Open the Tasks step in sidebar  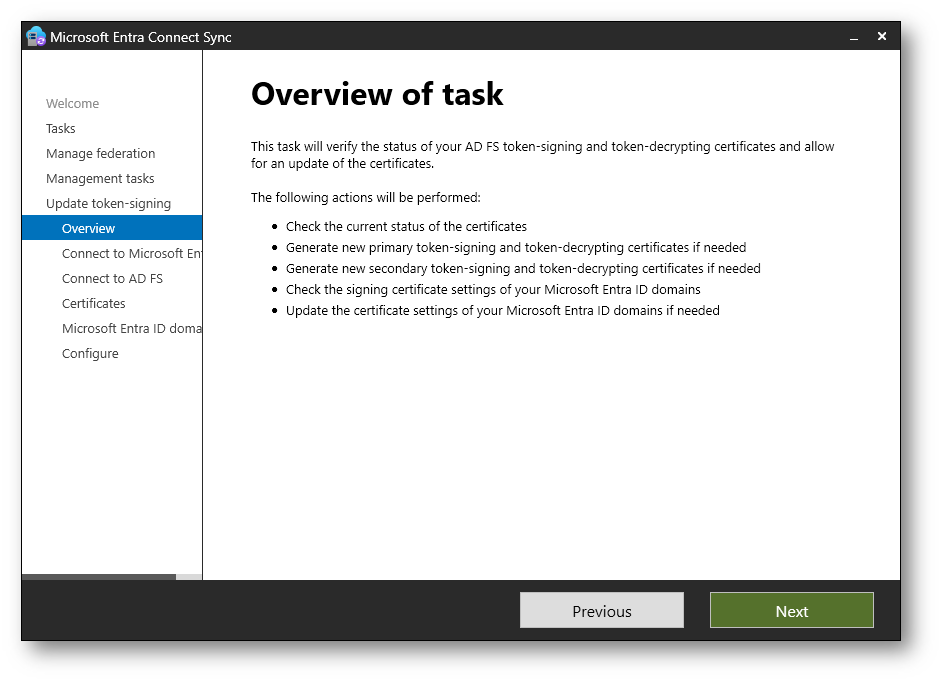[61, 129]
